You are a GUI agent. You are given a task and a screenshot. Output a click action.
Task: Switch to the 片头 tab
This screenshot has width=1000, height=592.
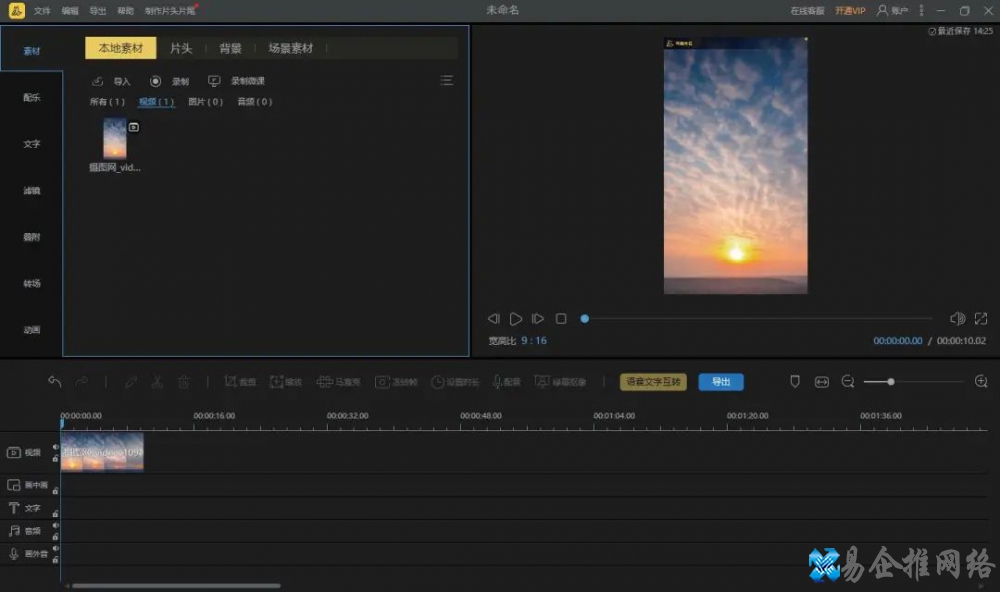181,47
